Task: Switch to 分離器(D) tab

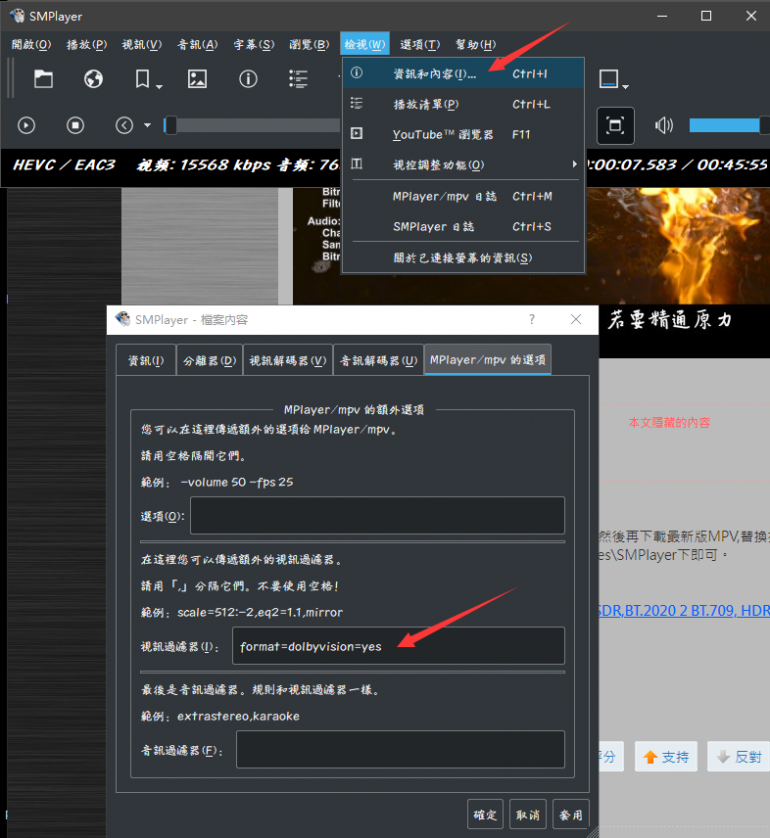Action: pos(209,361)
